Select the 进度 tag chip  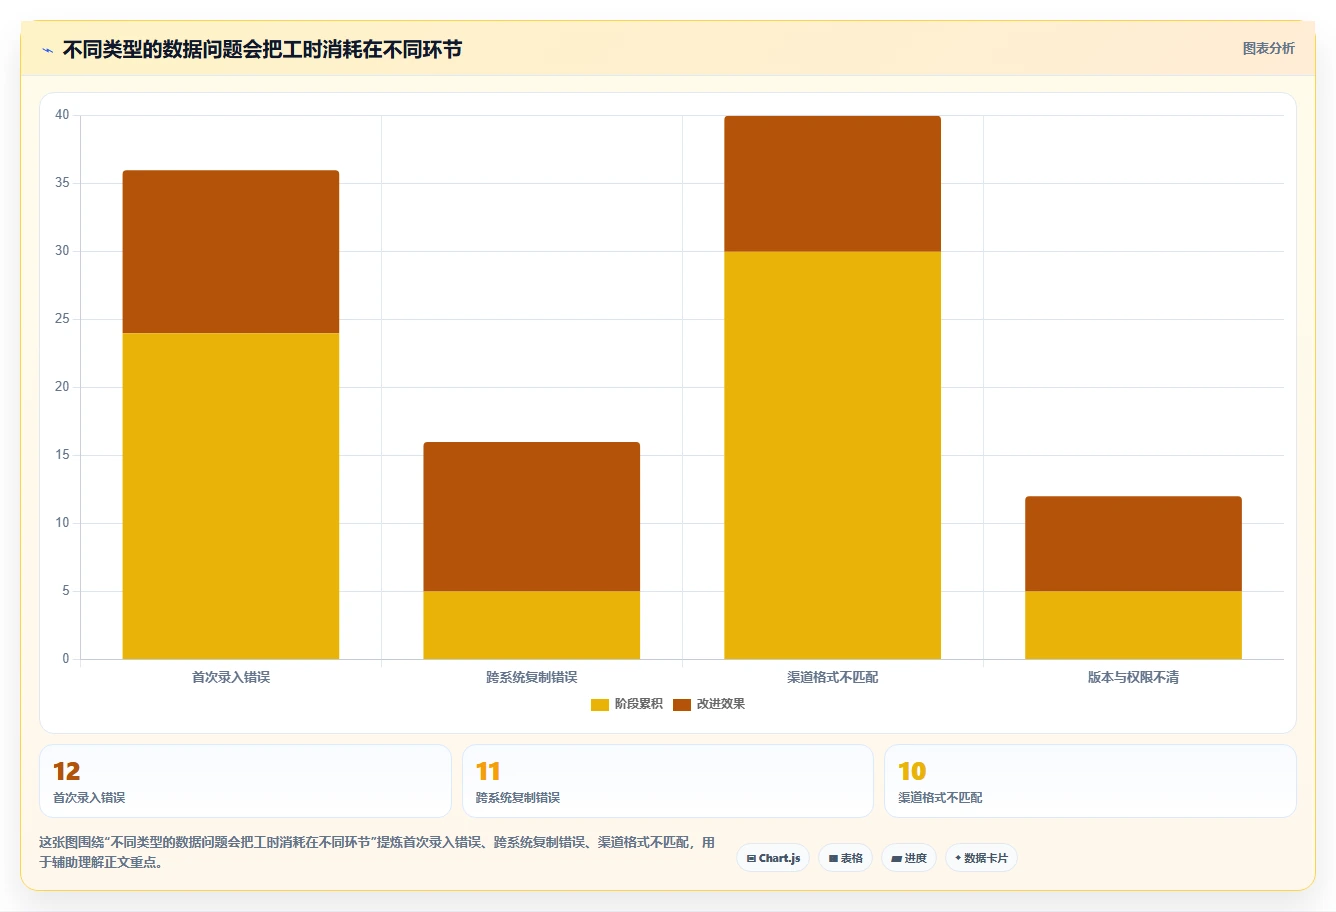(908, 858)
